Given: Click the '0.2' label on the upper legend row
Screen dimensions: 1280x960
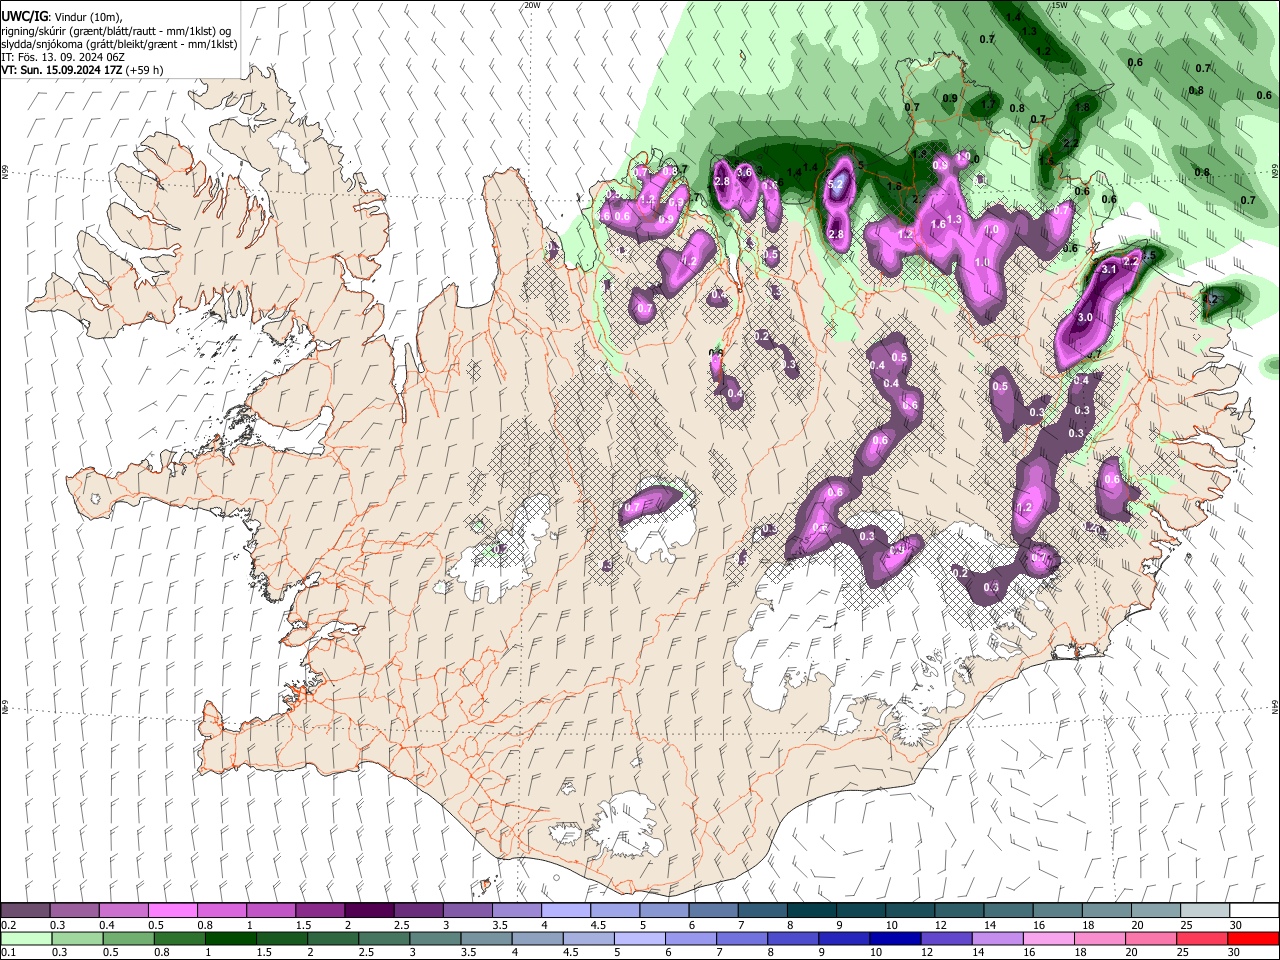Looking at the screenshot, I should tap(8, 925).
